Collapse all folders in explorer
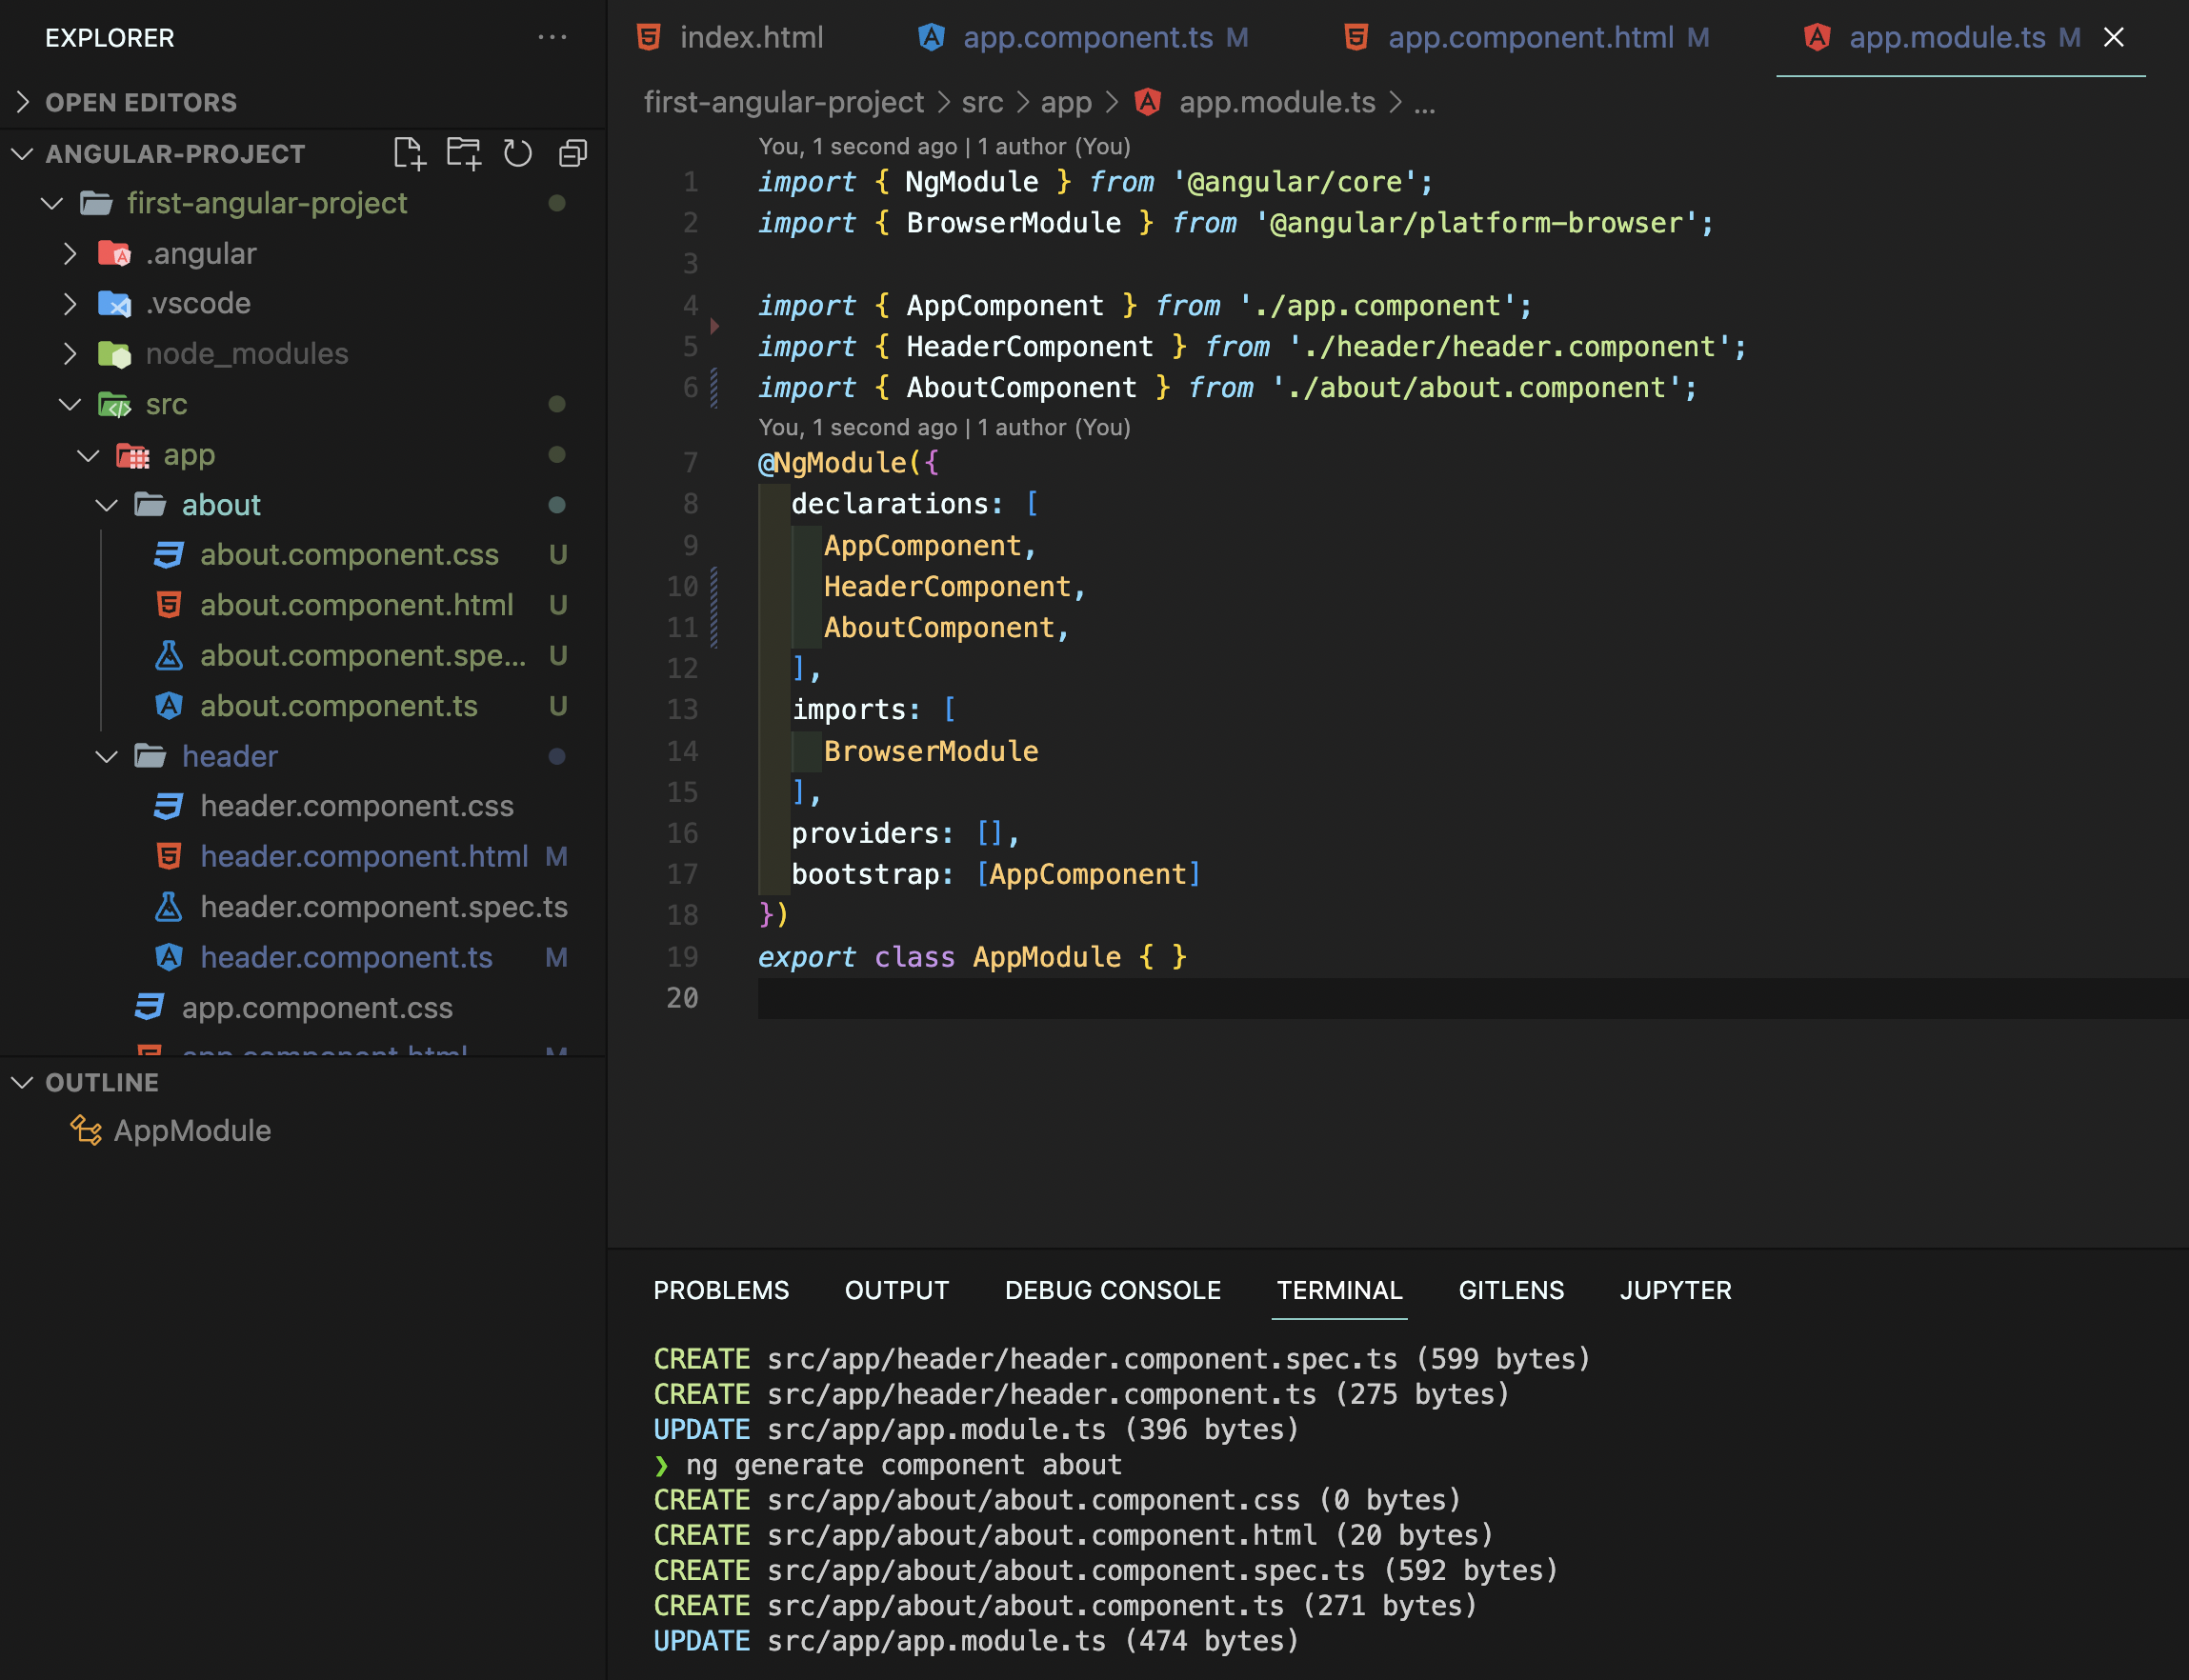Viewport: 2189px width, 1680px height. [572, 153]
